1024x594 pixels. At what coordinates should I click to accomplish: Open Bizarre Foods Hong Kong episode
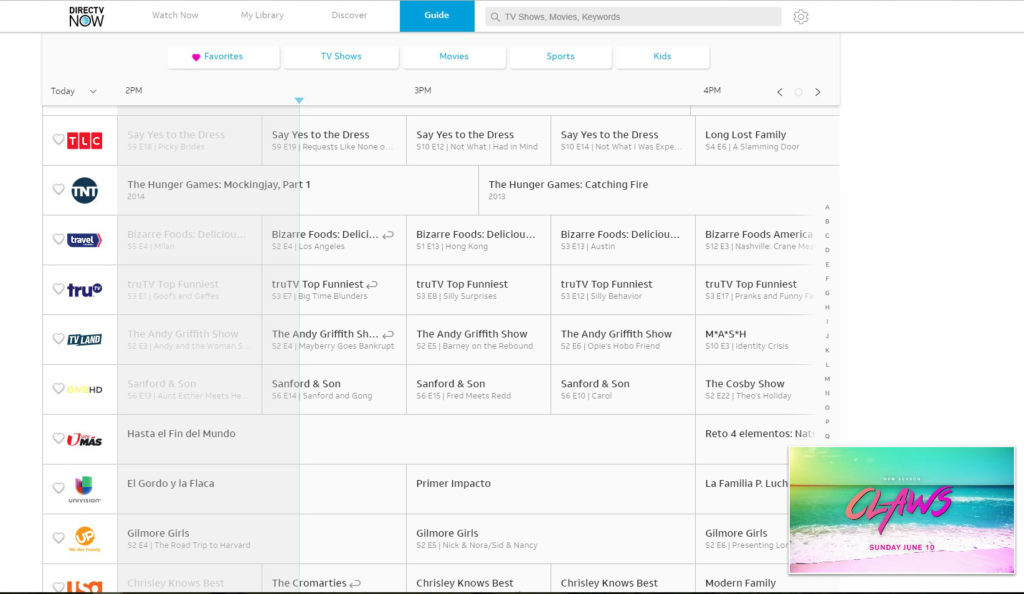(479, 240)
